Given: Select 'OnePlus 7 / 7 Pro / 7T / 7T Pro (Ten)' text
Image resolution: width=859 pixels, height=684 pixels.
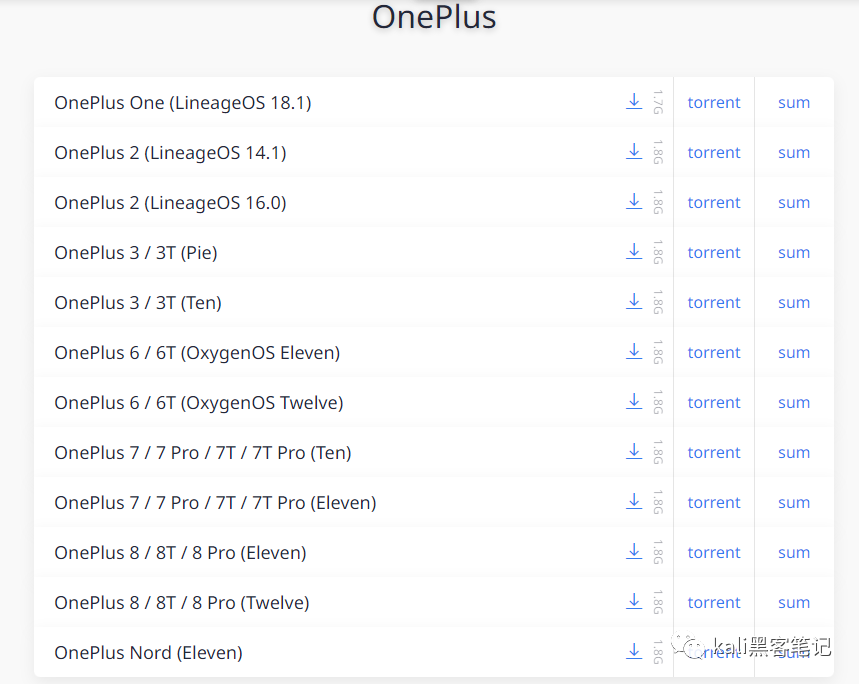Looking at the screenshot, I should 203,453.
